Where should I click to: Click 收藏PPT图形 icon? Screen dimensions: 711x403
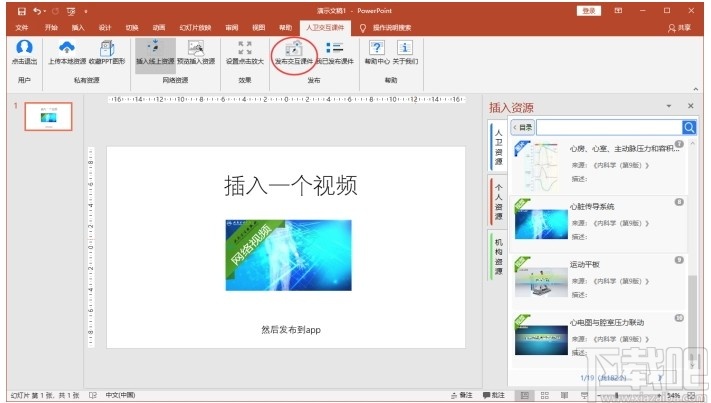click(x=107, y=48)
